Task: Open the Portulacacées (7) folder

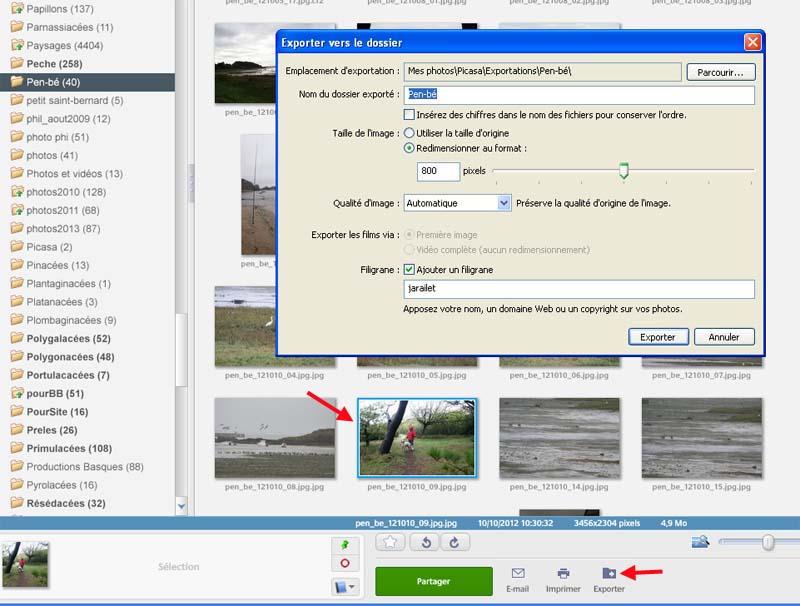Action: (68, 375)
